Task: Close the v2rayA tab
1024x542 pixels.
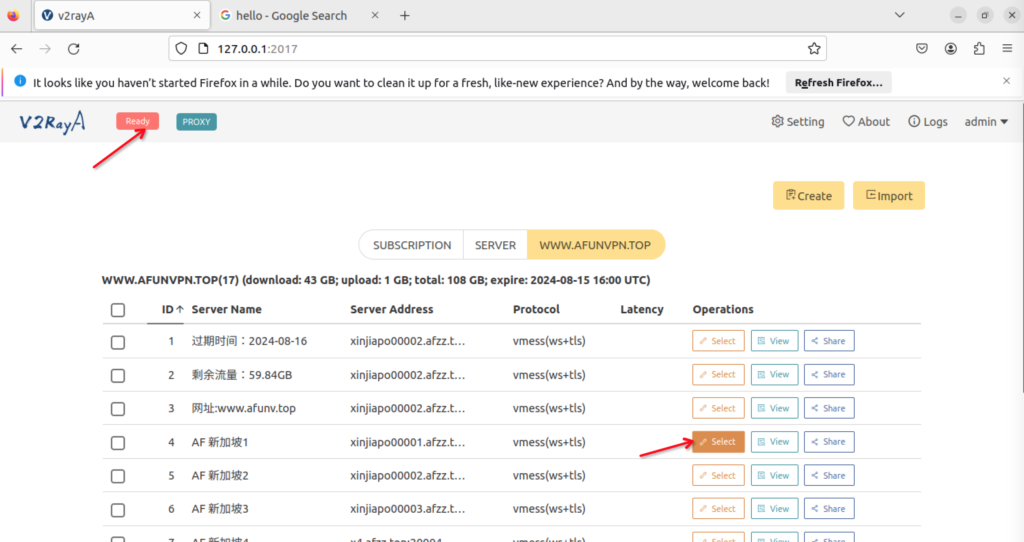Action: (x=197, y=15)
